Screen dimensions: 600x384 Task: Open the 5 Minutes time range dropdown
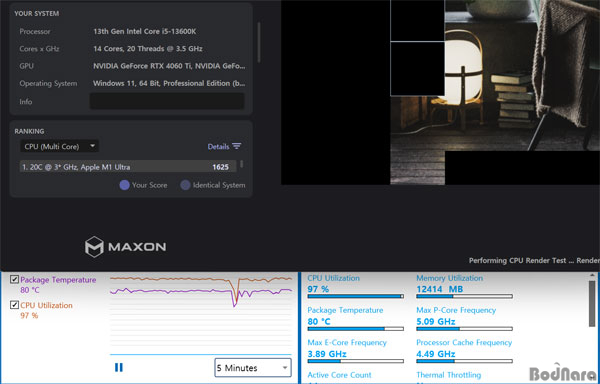(x=253, y=368)
